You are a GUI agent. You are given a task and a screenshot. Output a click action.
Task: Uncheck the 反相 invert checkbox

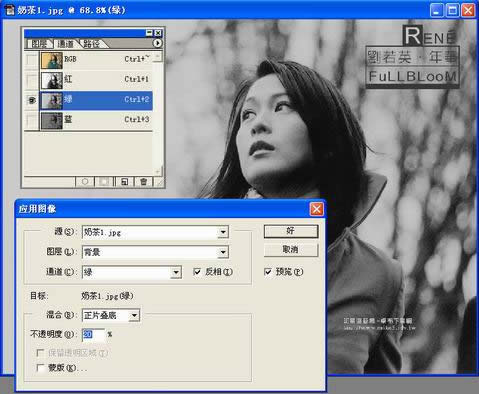click(x=197, y=272)
